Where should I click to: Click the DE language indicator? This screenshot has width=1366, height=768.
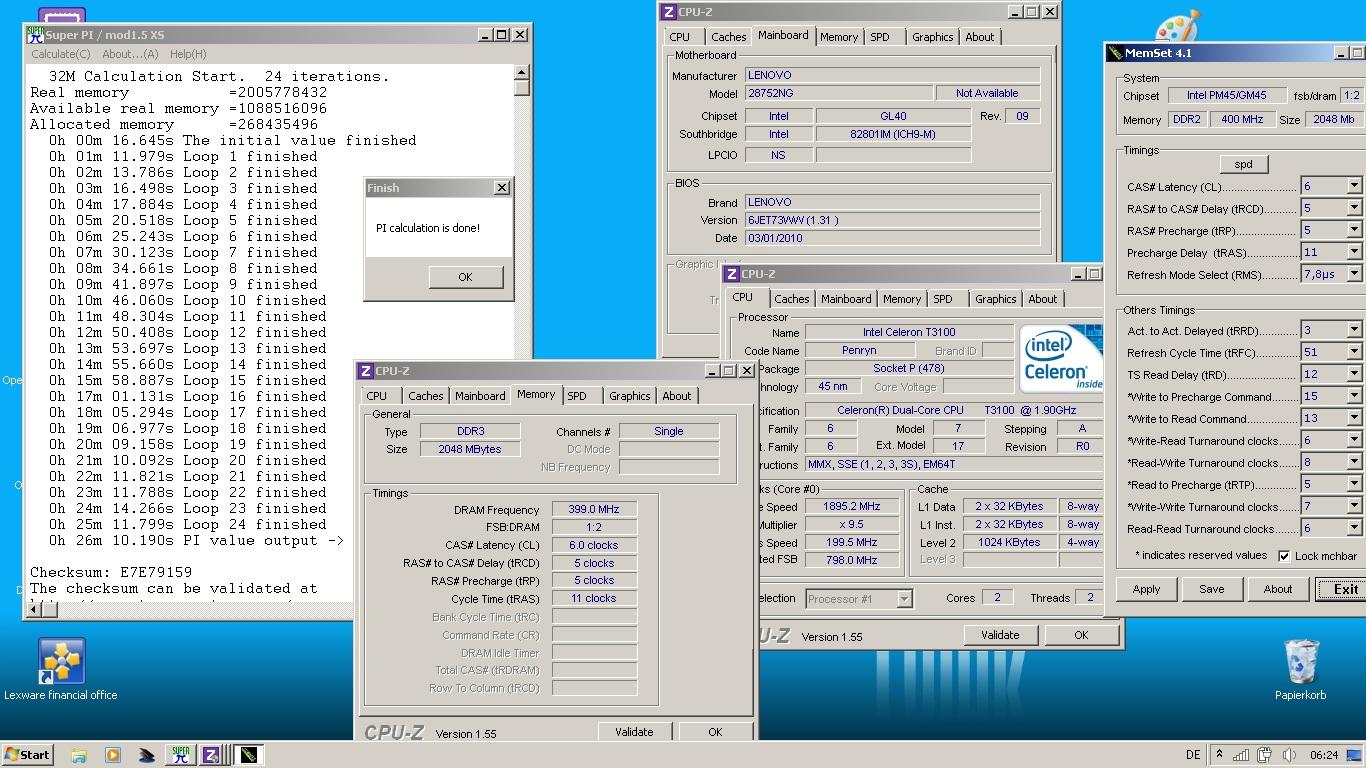click(x=1193, y=755)
